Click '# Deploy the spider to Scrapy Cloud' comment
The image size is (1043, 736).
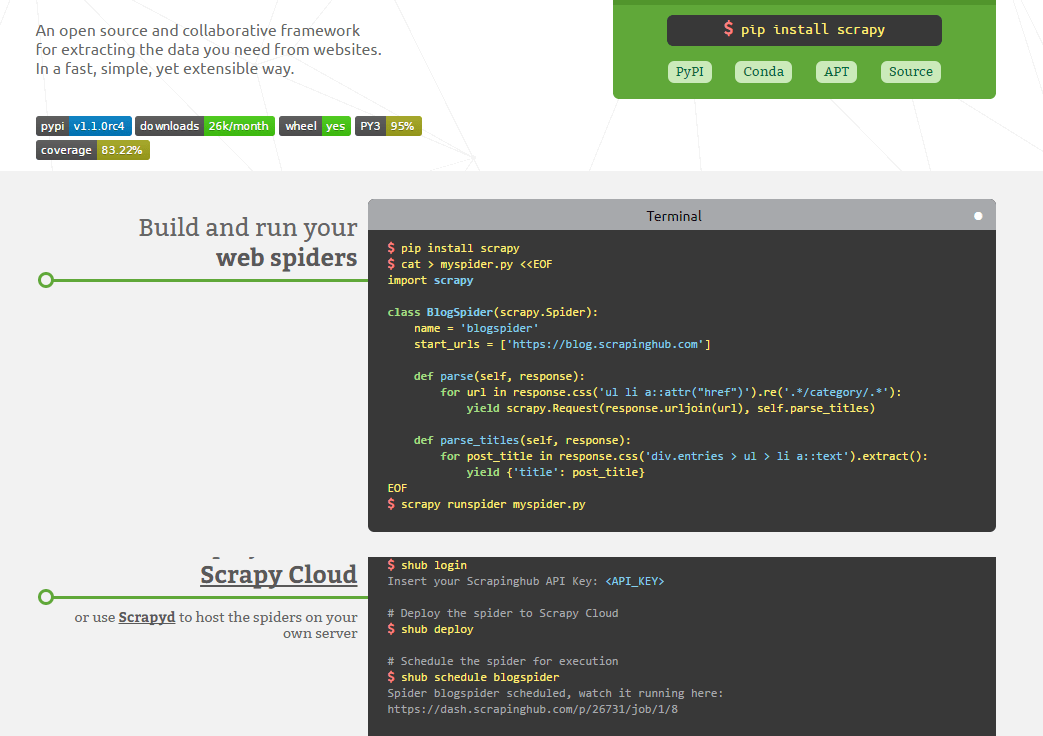pos(503,613)
